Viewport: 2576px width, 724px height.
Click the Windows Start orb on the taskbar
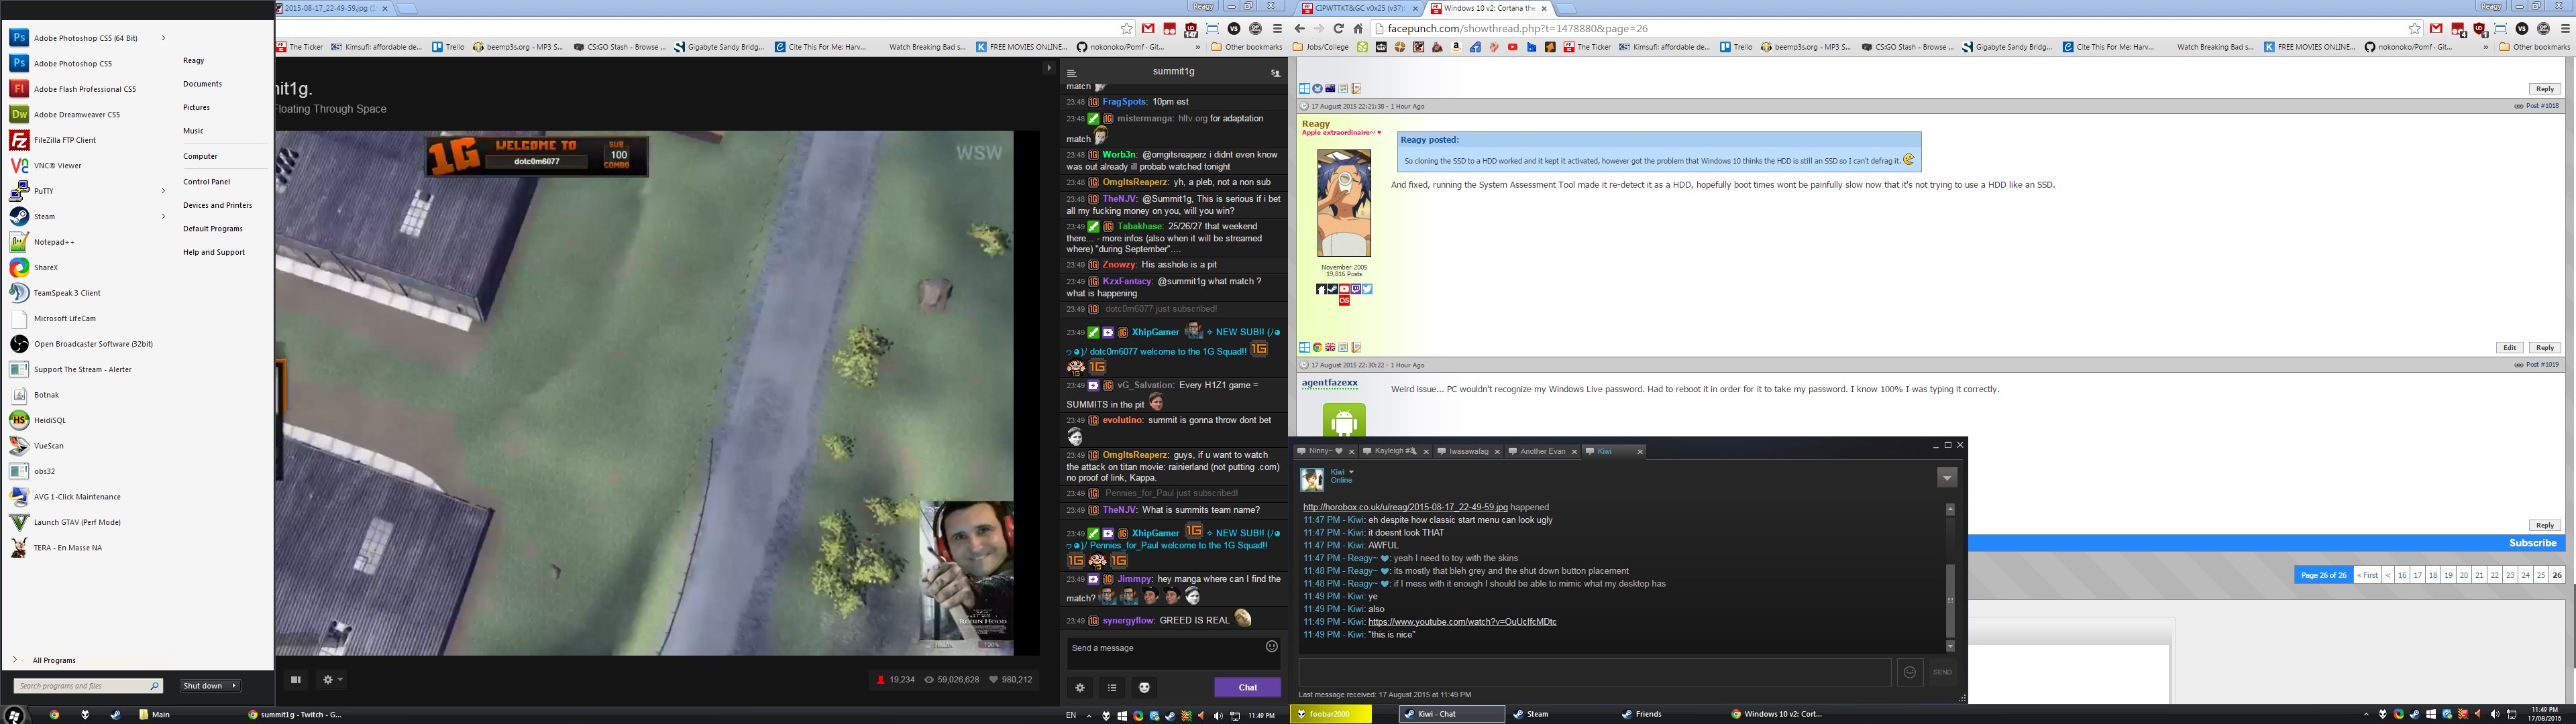pos(14,715)
